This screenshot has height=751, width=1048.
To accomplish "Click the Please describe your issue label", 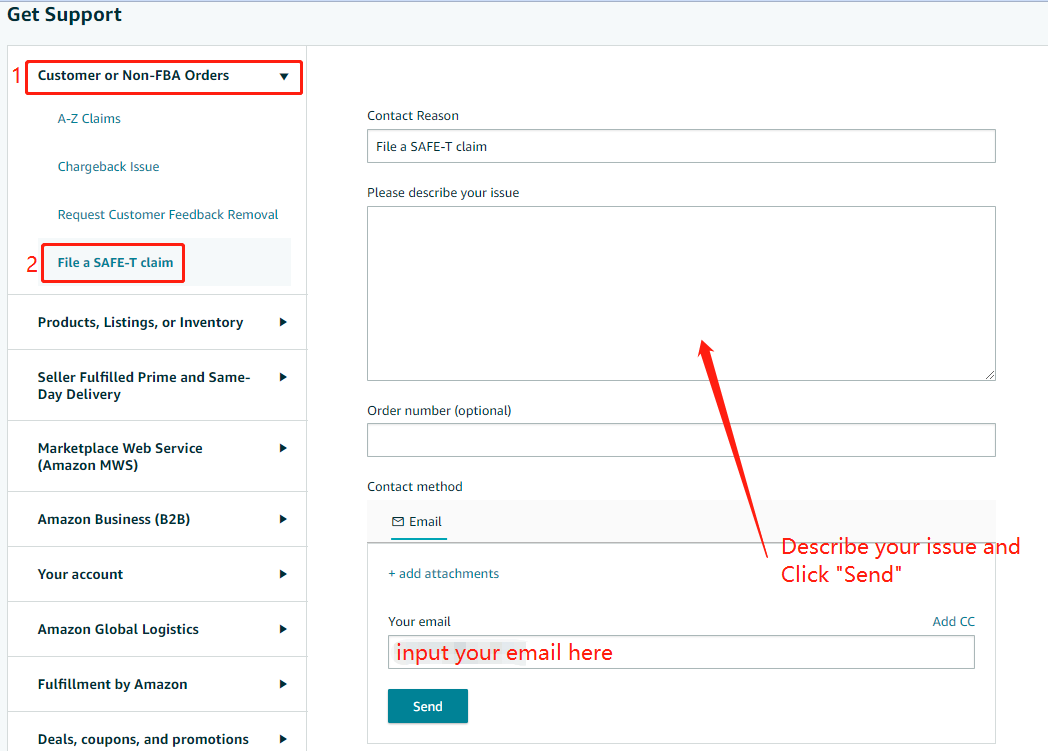I will coord(443,192).
